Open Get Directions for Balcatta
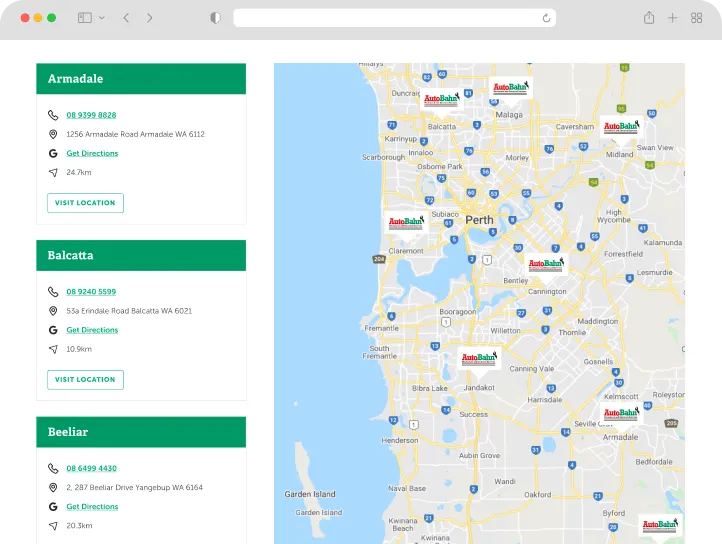722x544 pixels. click(x=92, y=330)
